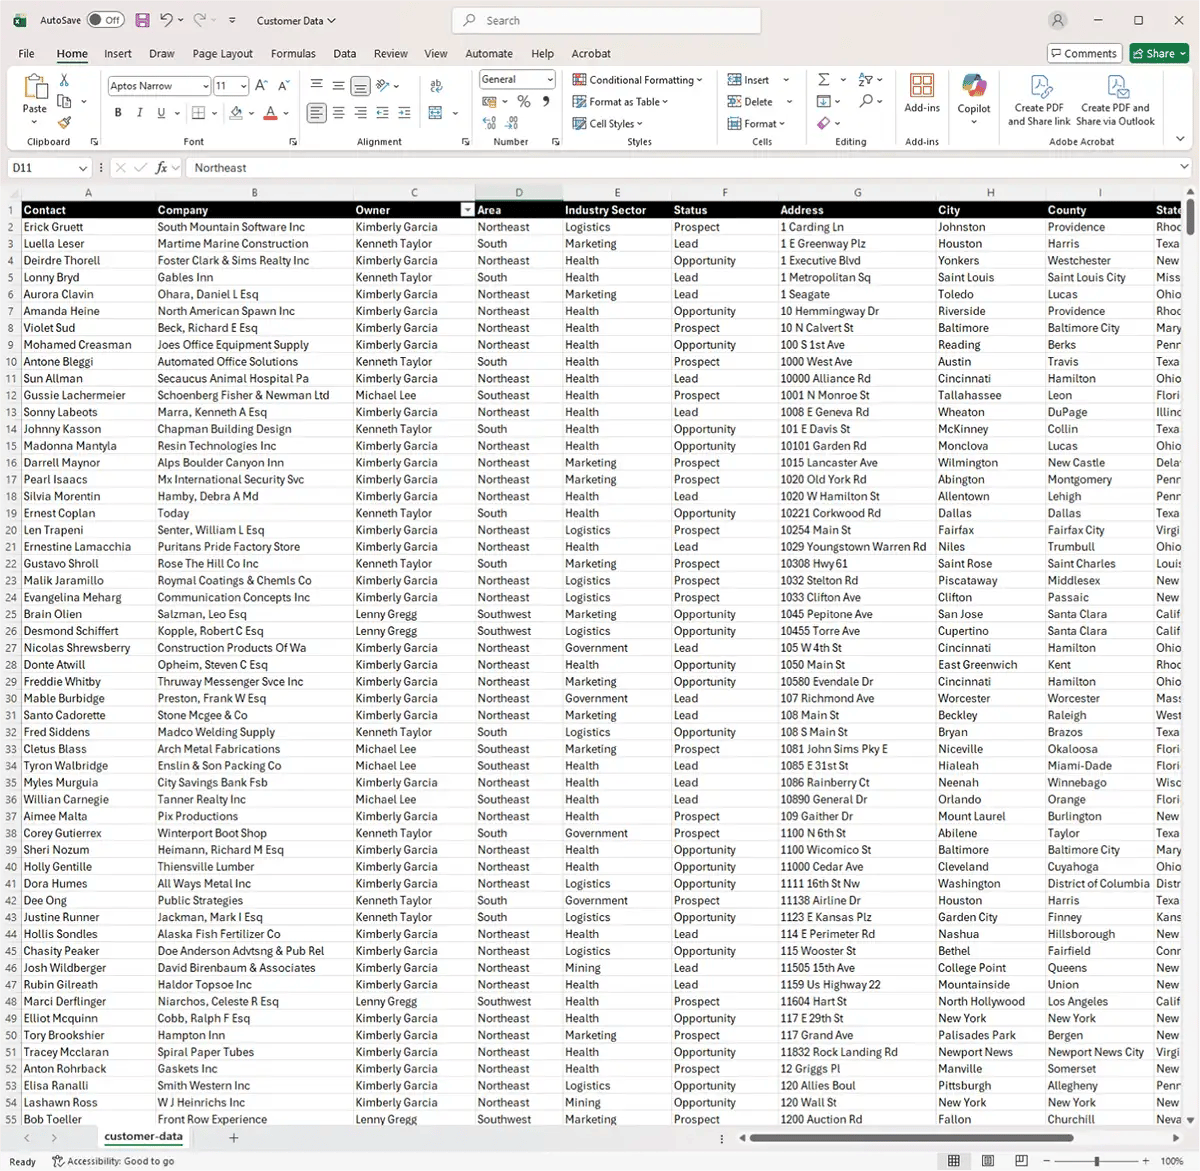Click the Paste button

coord(35,99)
